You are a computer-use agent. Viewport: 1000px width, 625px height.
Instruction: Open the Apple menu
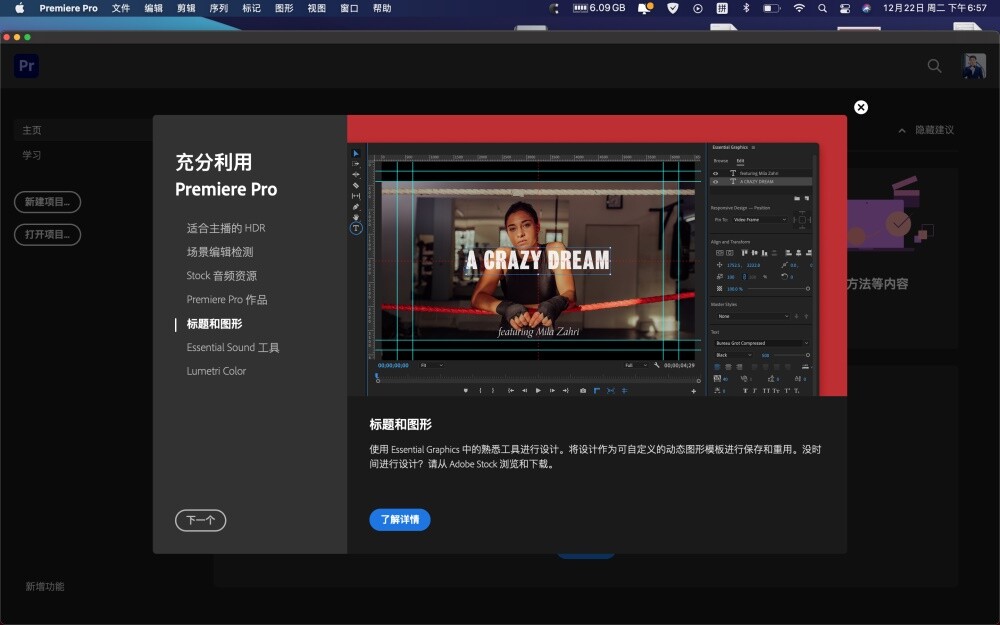tap(19, 8)
